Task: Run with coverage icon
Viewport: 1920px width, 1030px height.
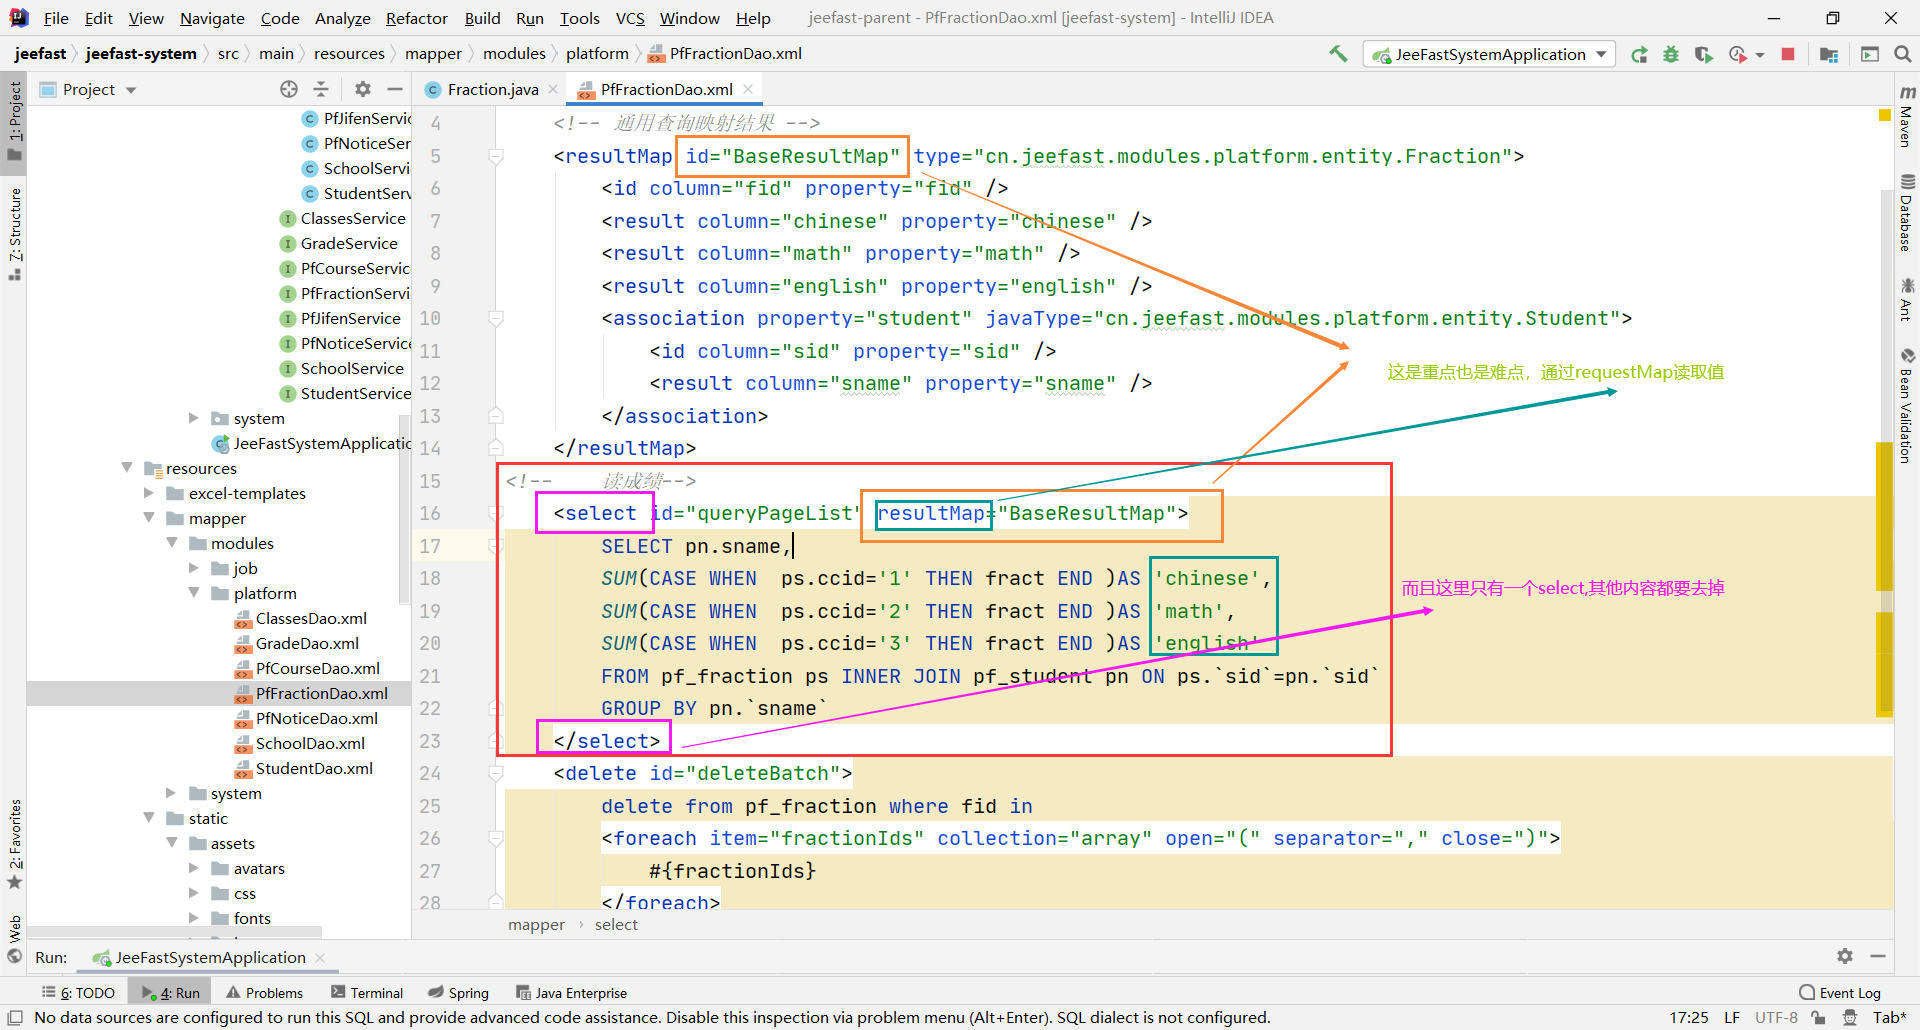Action: tap(1703, 54)
